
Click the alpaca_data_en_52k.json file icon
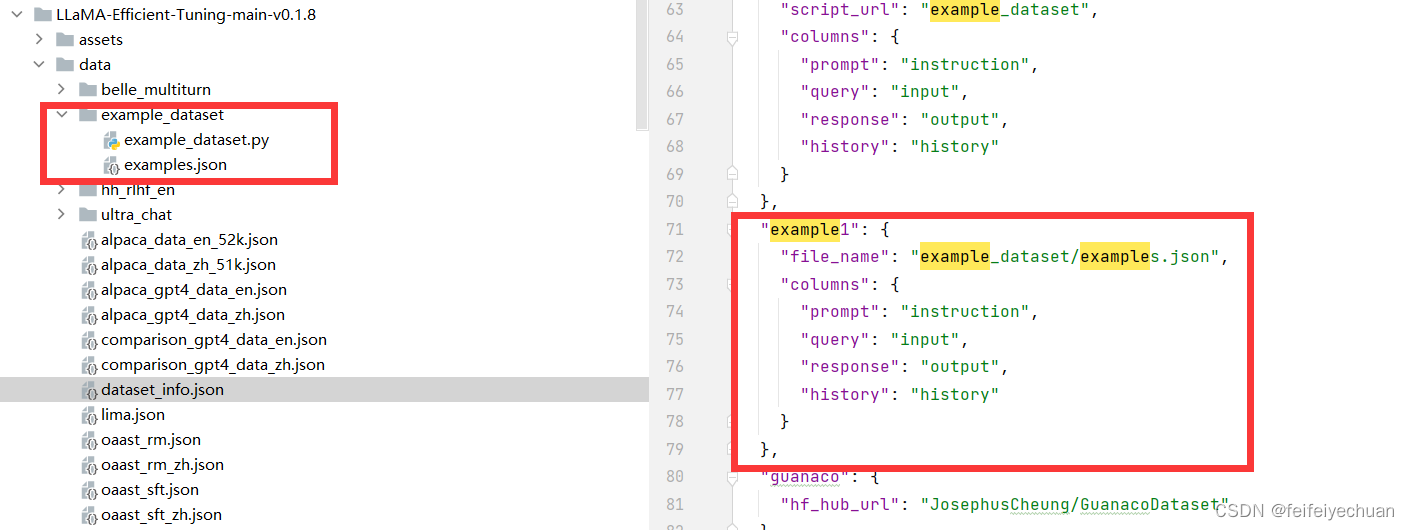tap(89, 240)
